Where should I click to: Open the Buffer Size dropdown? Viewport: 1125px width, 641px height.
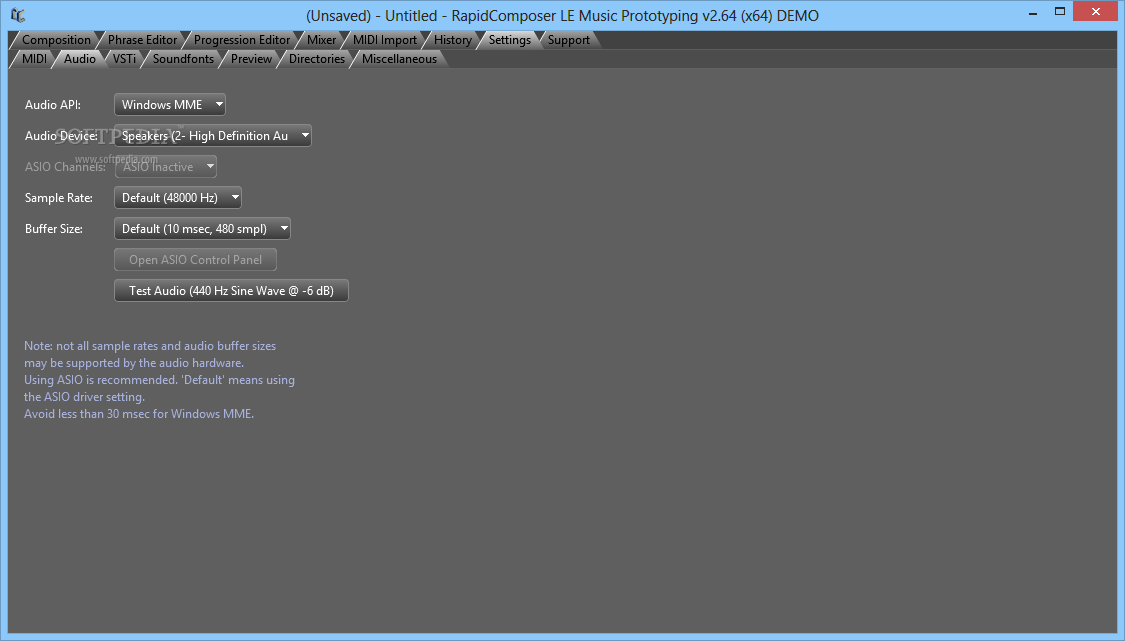pos(202,229)
